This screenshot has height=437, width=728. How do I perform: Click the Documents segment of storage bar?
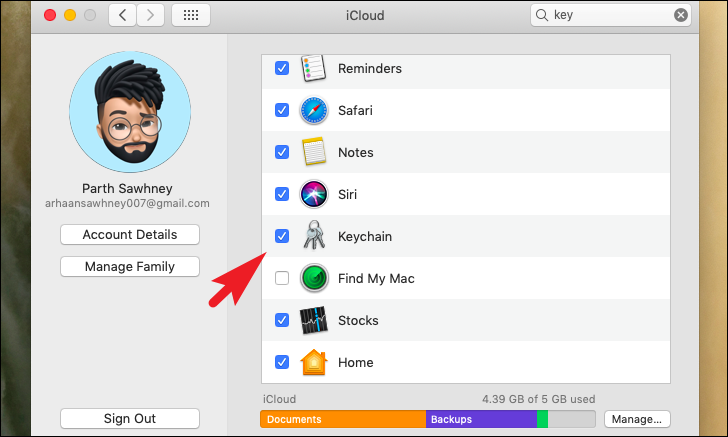point(343,419)
